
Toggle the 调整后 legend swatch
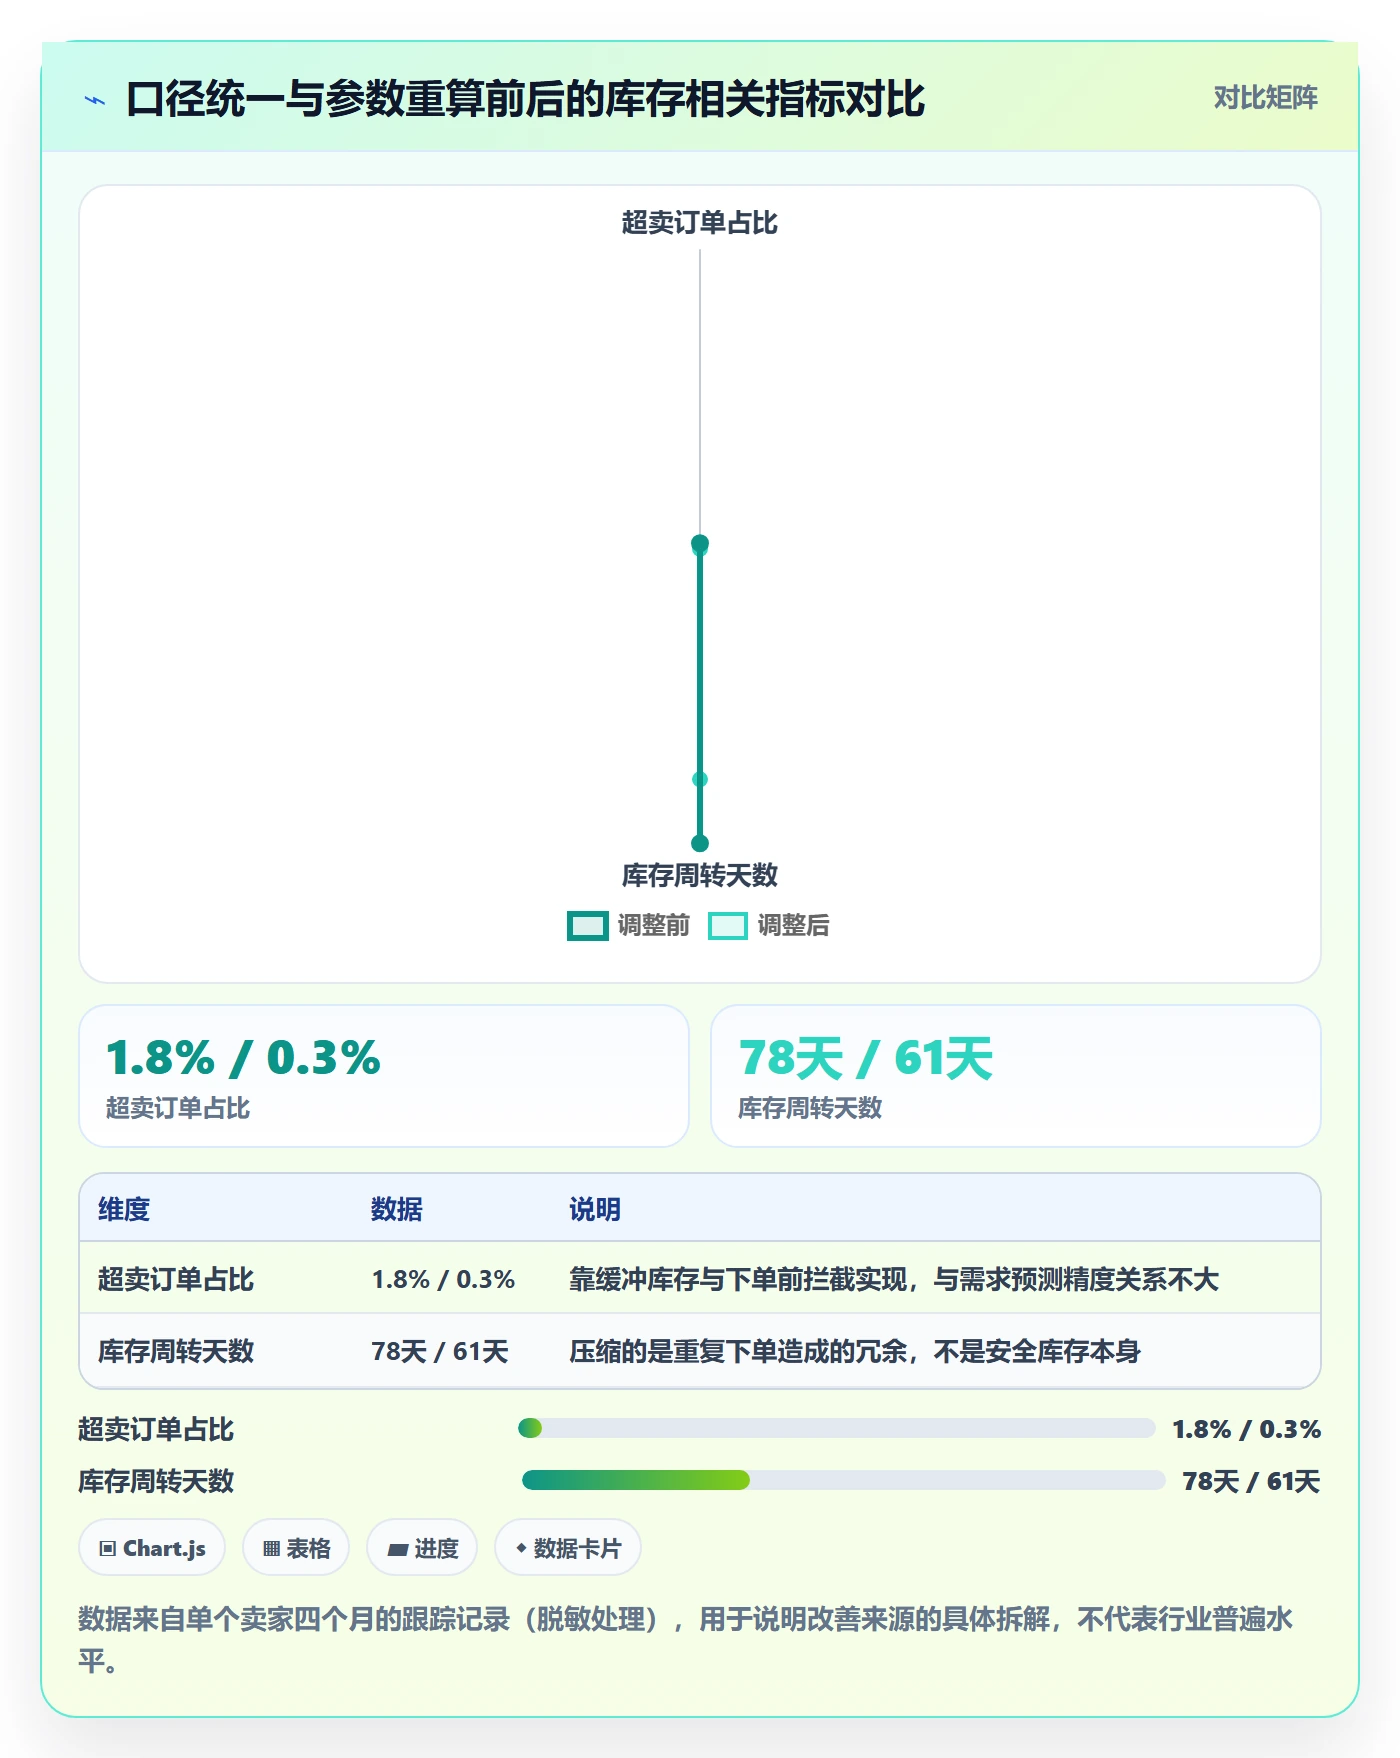pyautogui.click(x=727, y=926)
